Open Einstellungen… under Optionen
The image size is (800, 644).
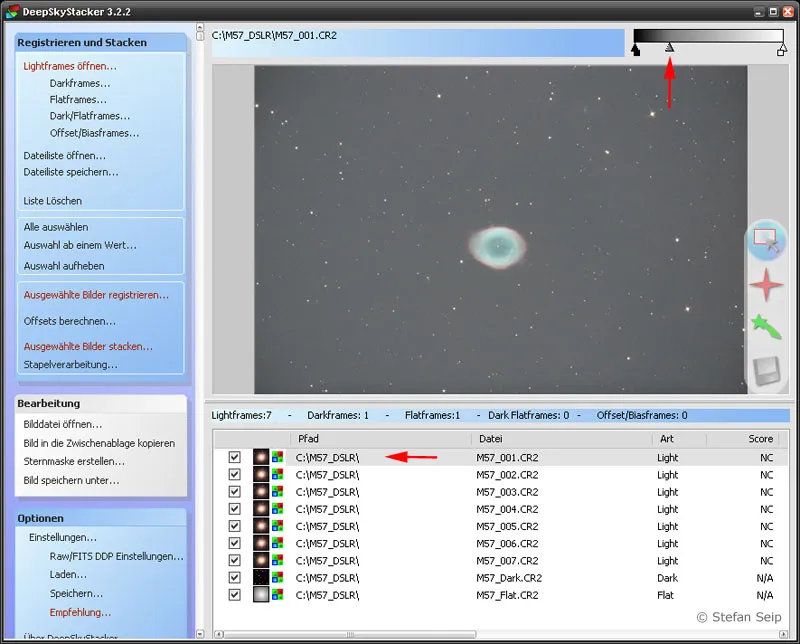pos(63,537)
